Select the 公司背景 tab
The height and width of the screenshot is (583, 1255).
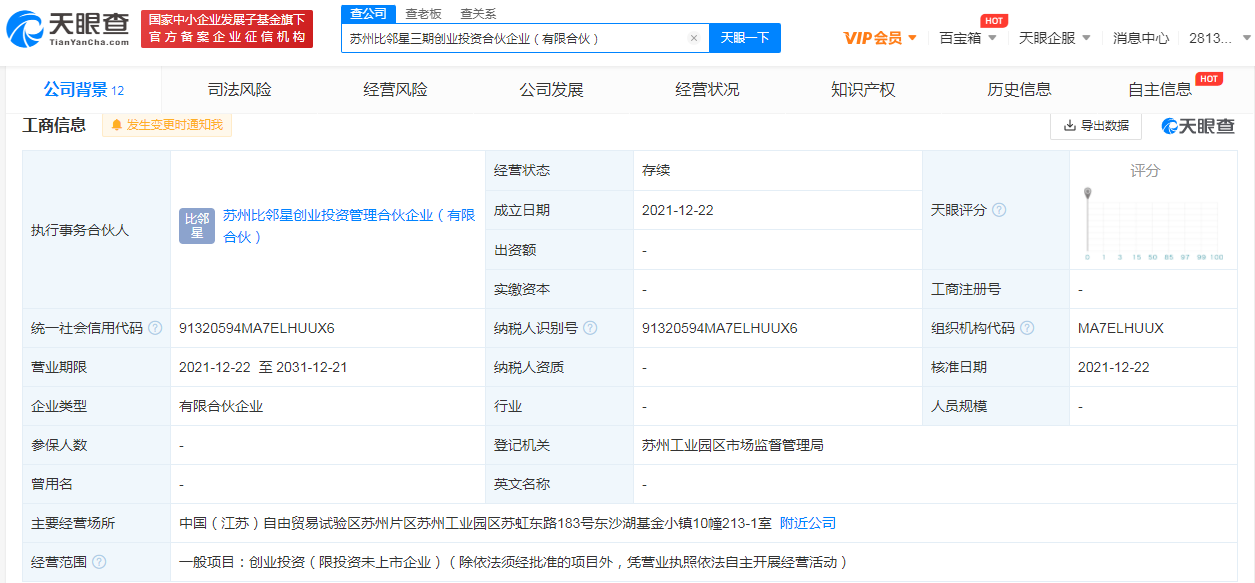click(84, 90)
